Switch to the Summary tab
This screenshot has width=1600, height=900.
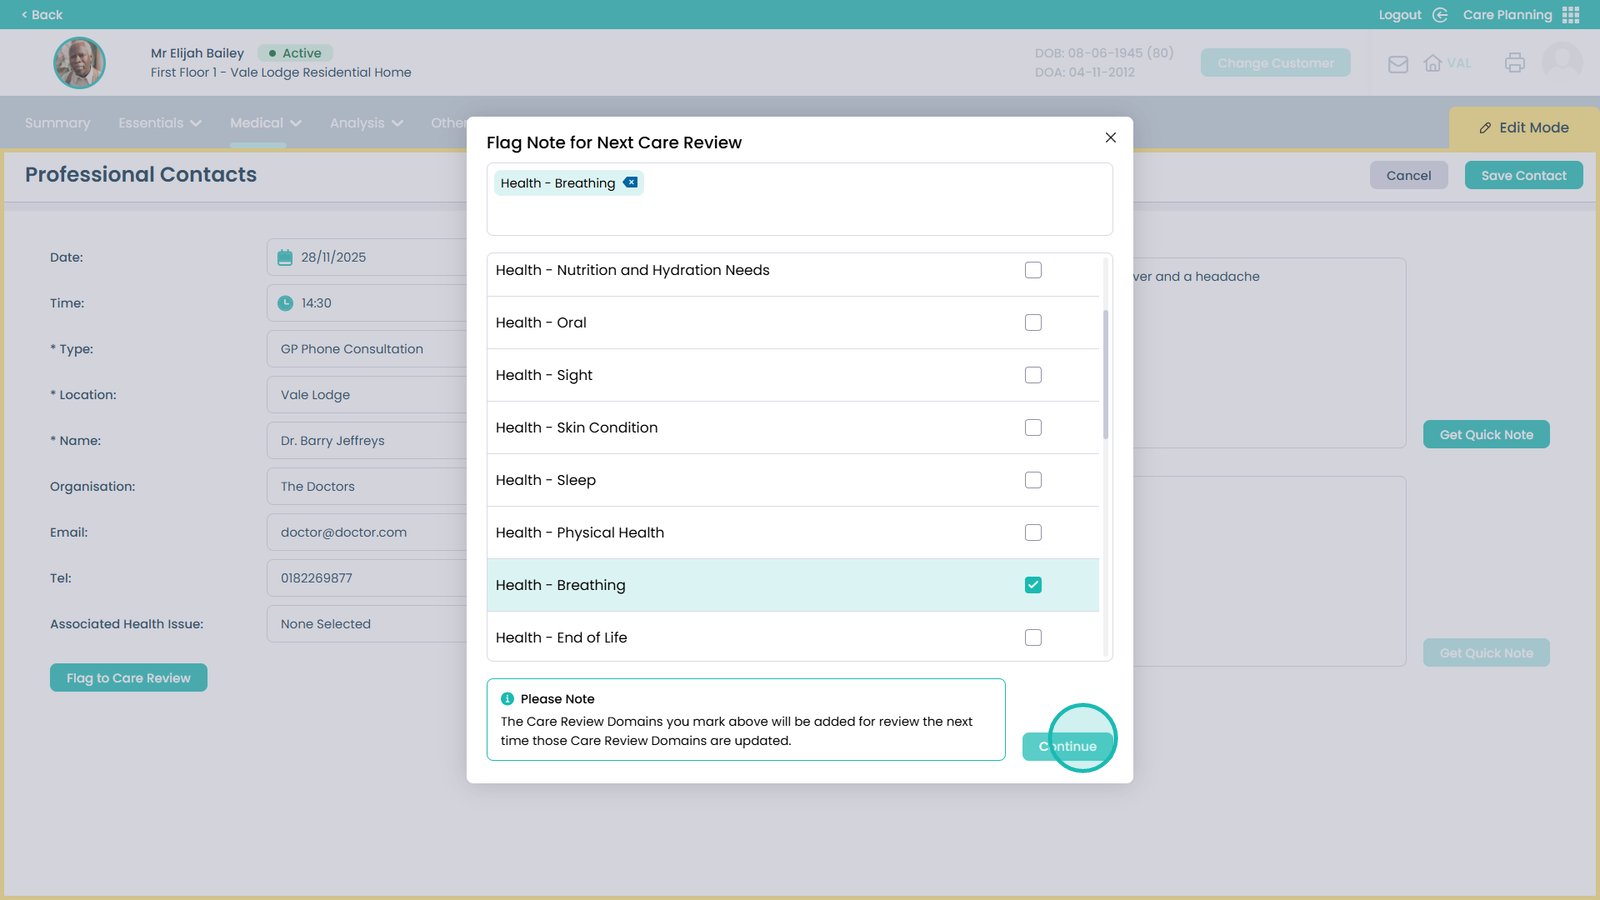point(57,123)
